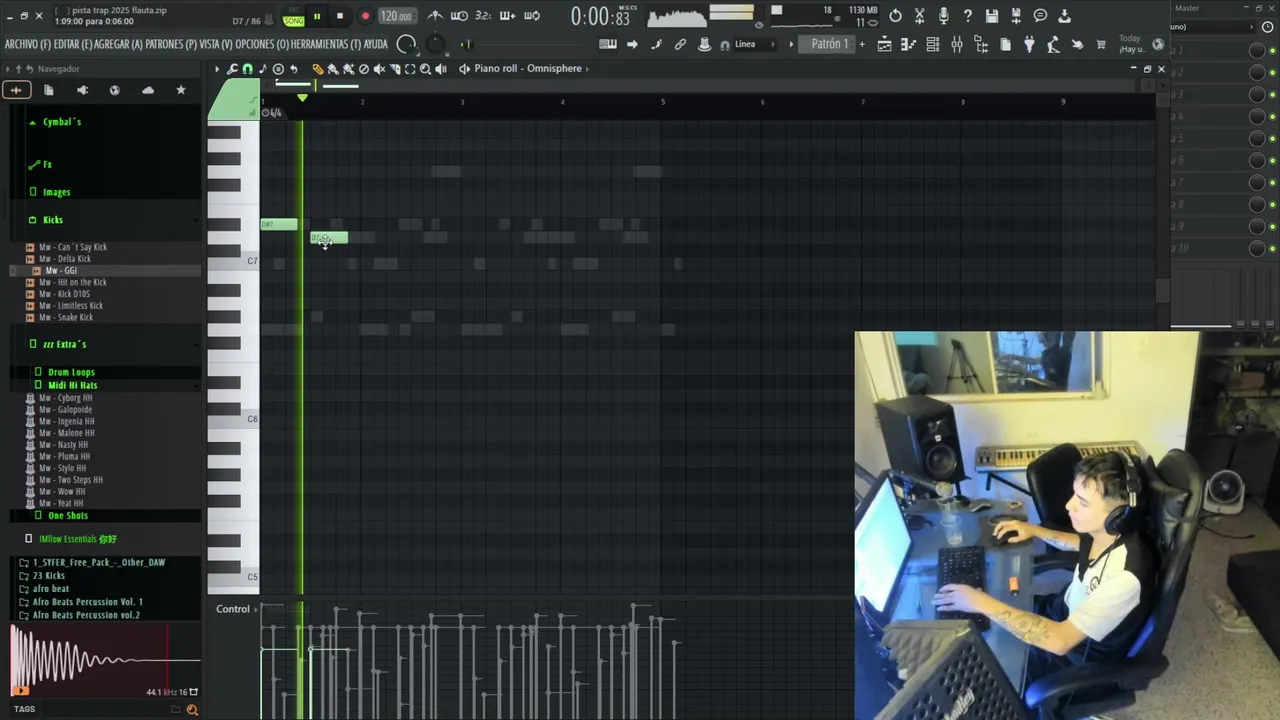Toggle wait-for-input-to-start-playing icon

tap(459, 15)
